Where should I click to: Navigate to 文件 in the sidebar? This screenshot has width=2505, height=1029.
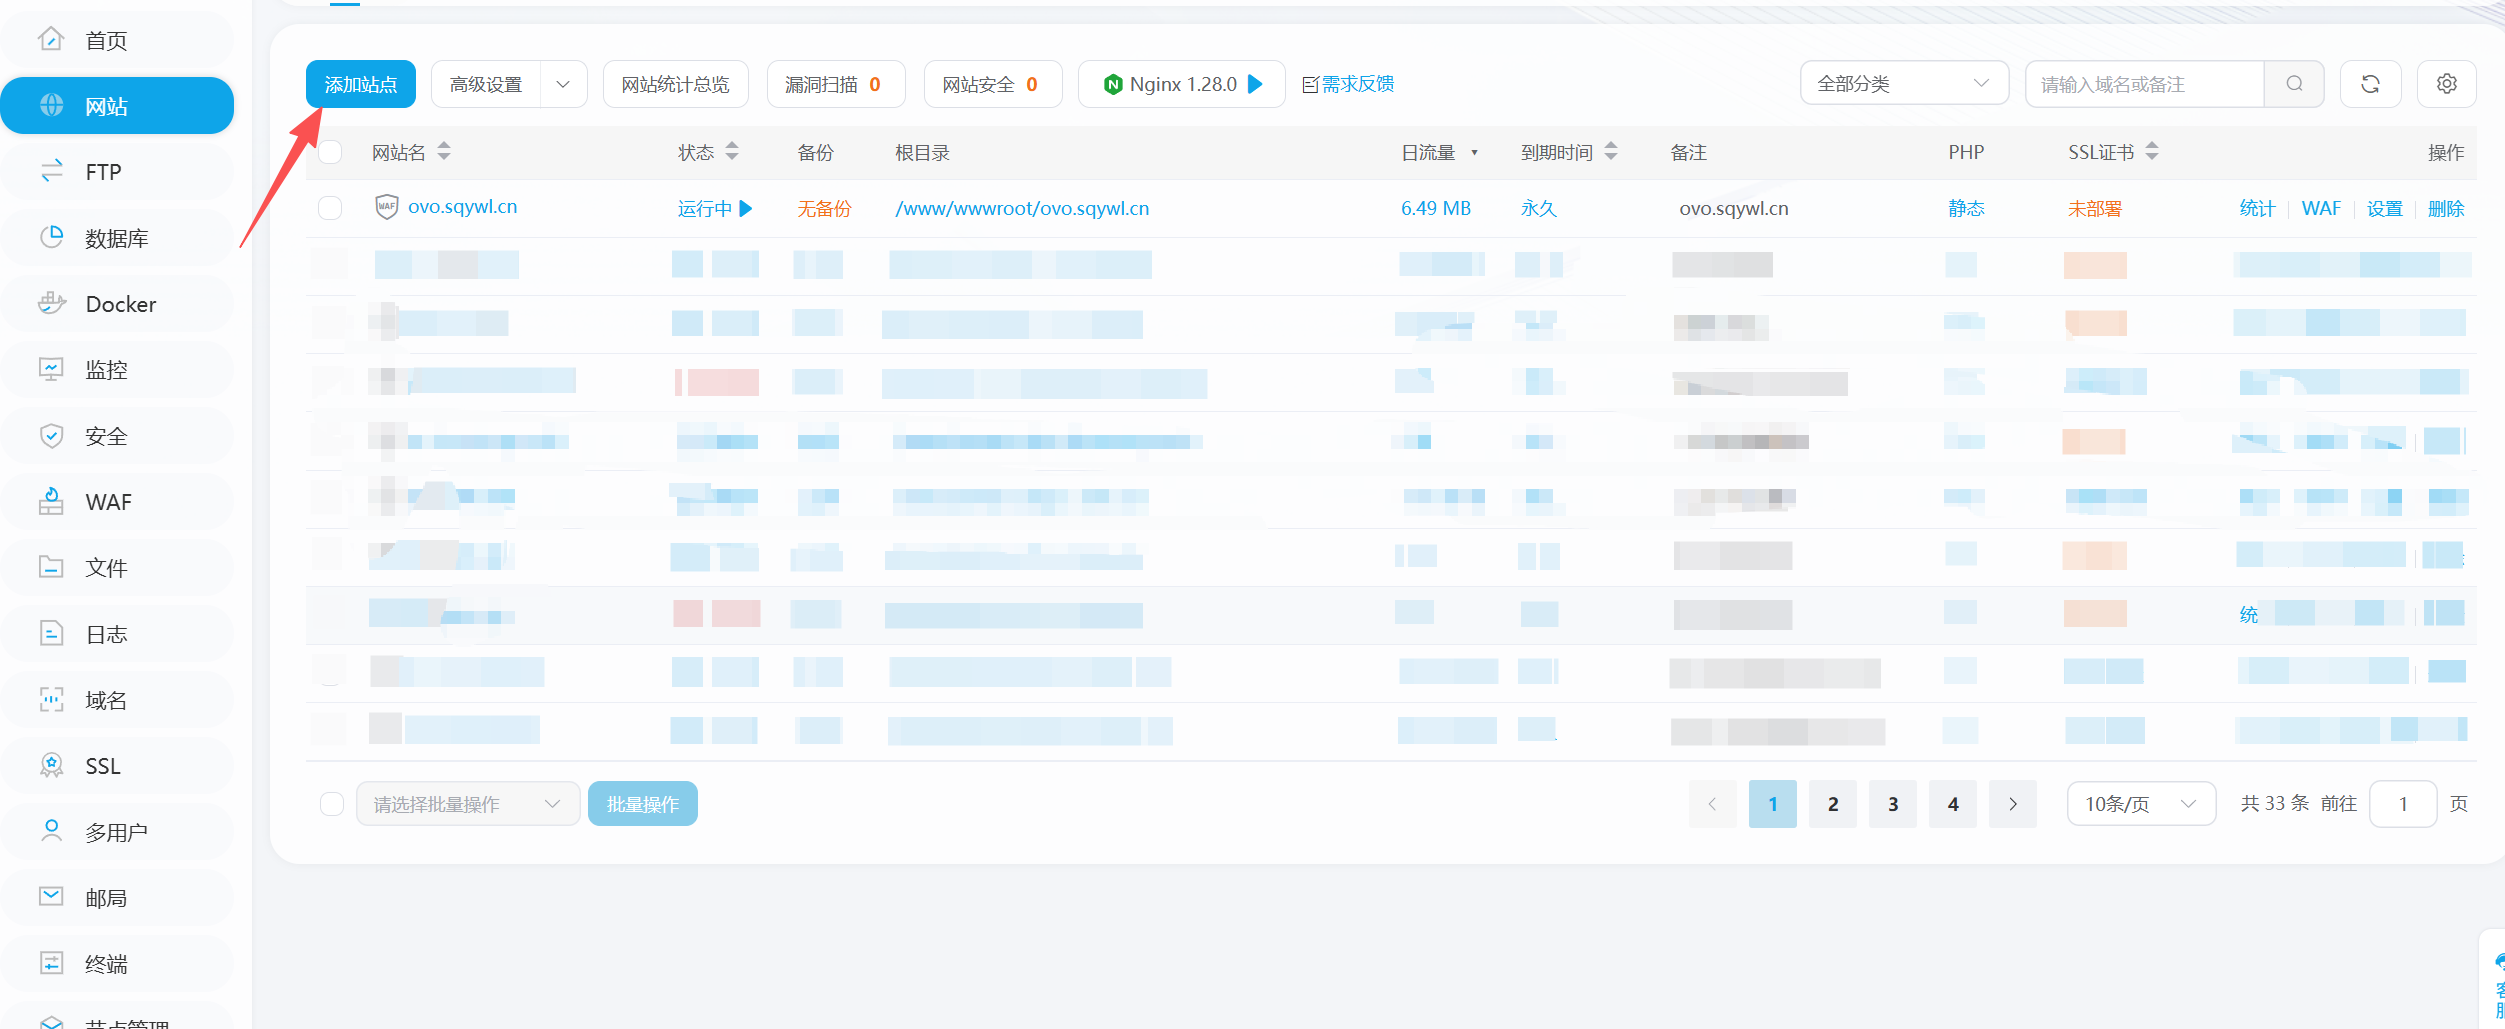(106, 568)
